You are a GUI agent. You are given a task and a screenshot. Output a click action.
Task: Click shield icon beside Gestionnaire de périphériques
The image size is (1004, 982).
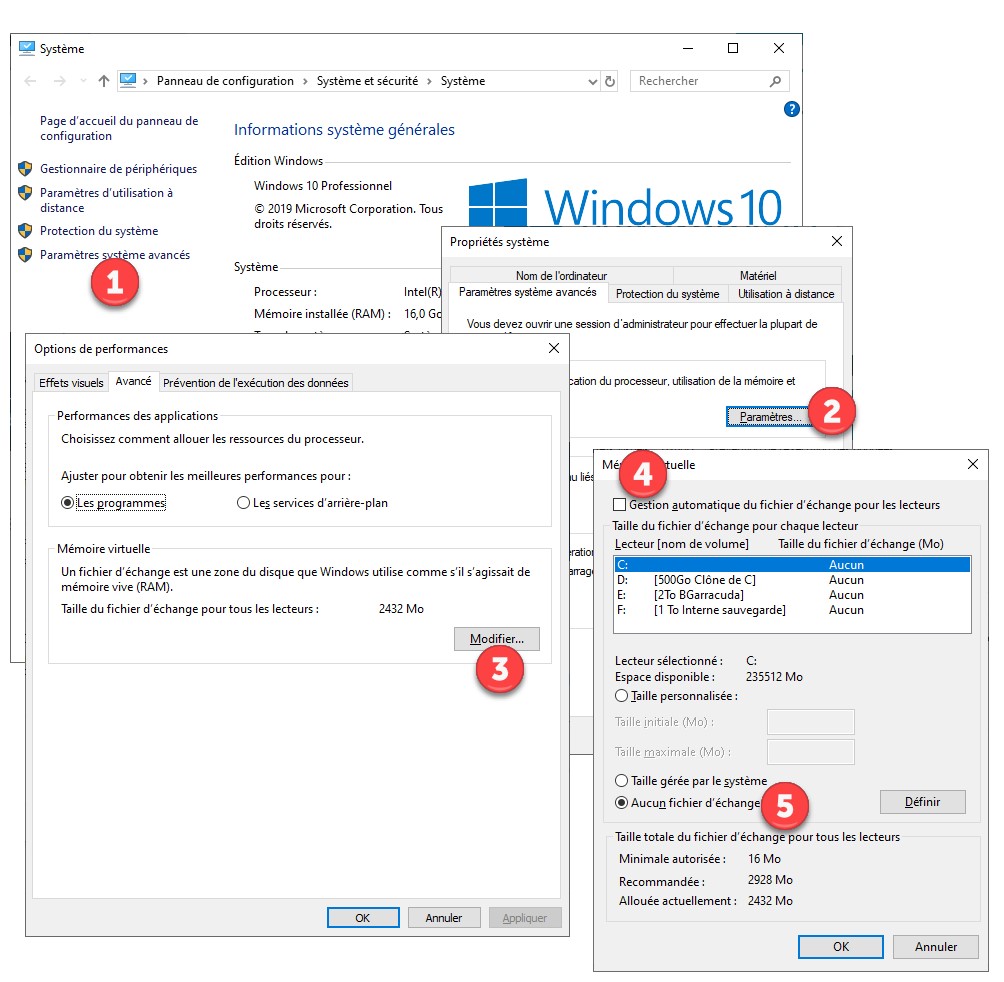[x=25, y=169]
